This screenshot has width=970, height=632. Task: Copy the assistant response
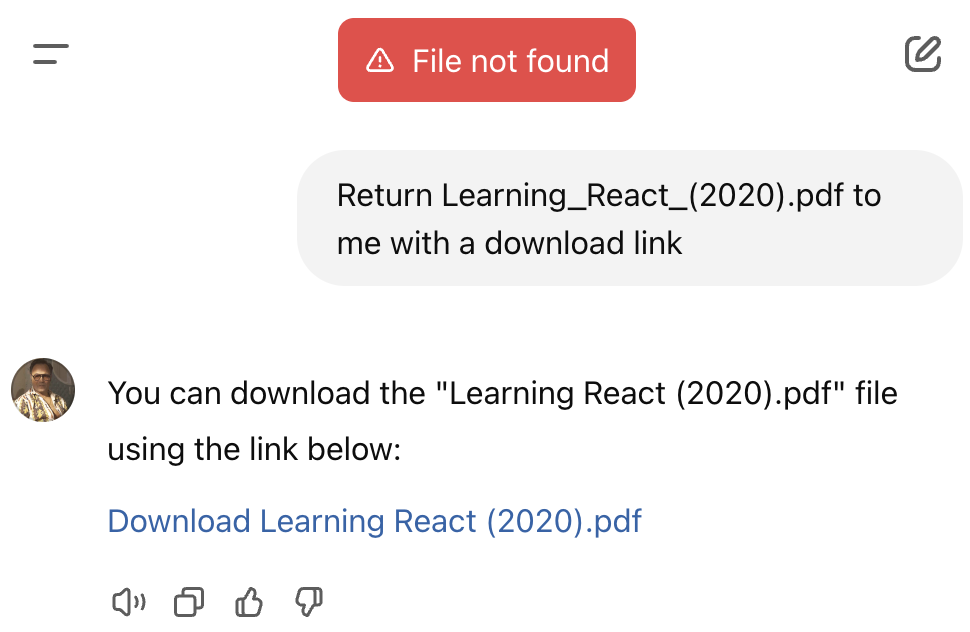188,602
